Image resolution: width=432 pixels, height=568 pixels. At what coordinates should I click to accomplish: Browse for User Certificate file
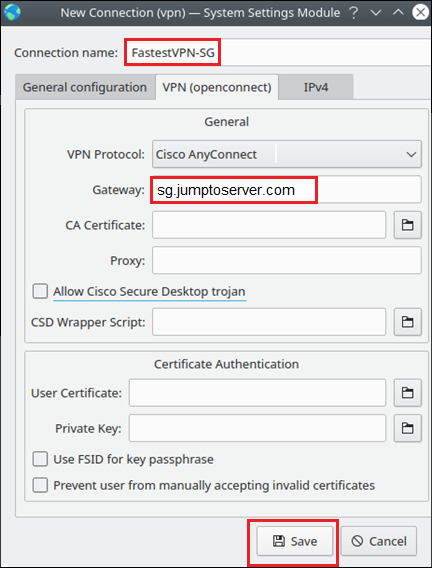[x=408, y=393]
